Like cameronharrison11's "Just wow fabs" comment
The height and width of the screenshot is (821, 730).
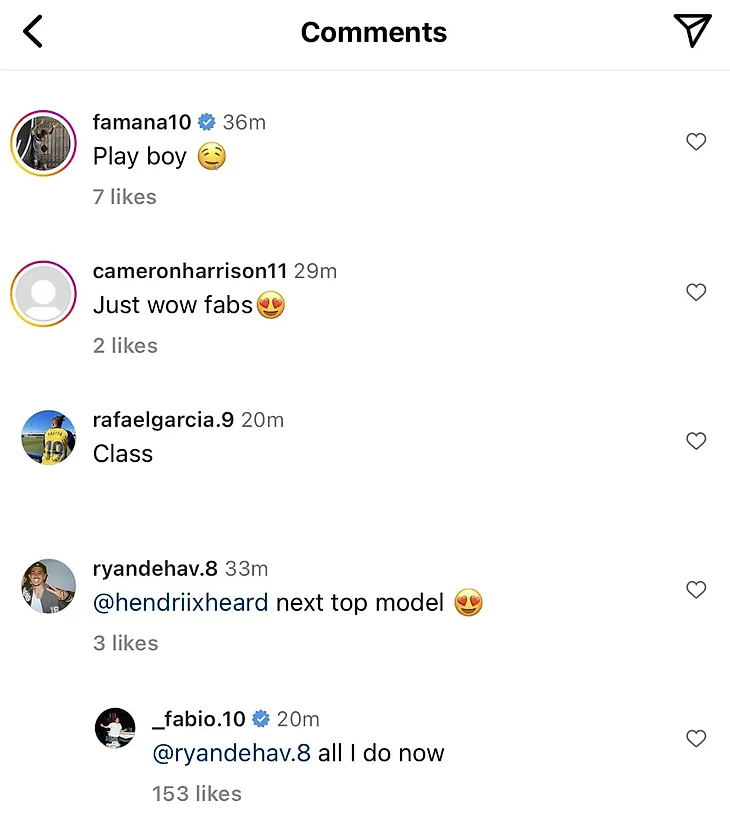696,292
